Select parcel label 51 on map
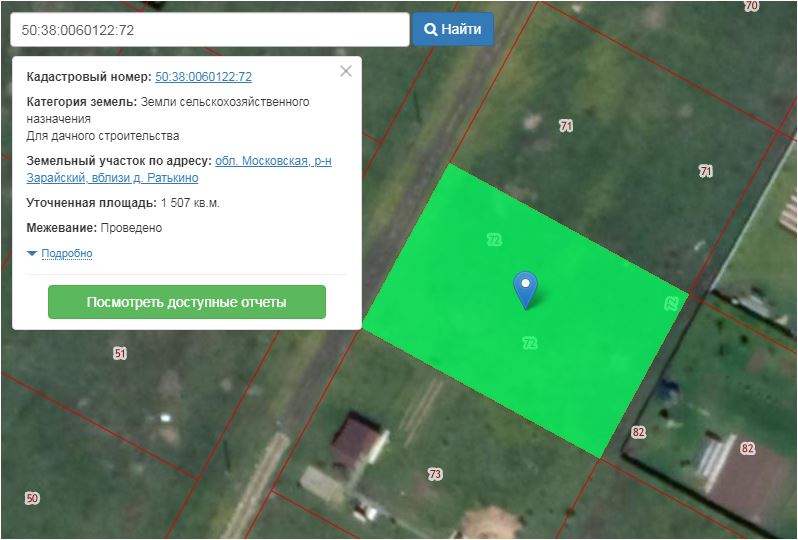 point(120,353)
